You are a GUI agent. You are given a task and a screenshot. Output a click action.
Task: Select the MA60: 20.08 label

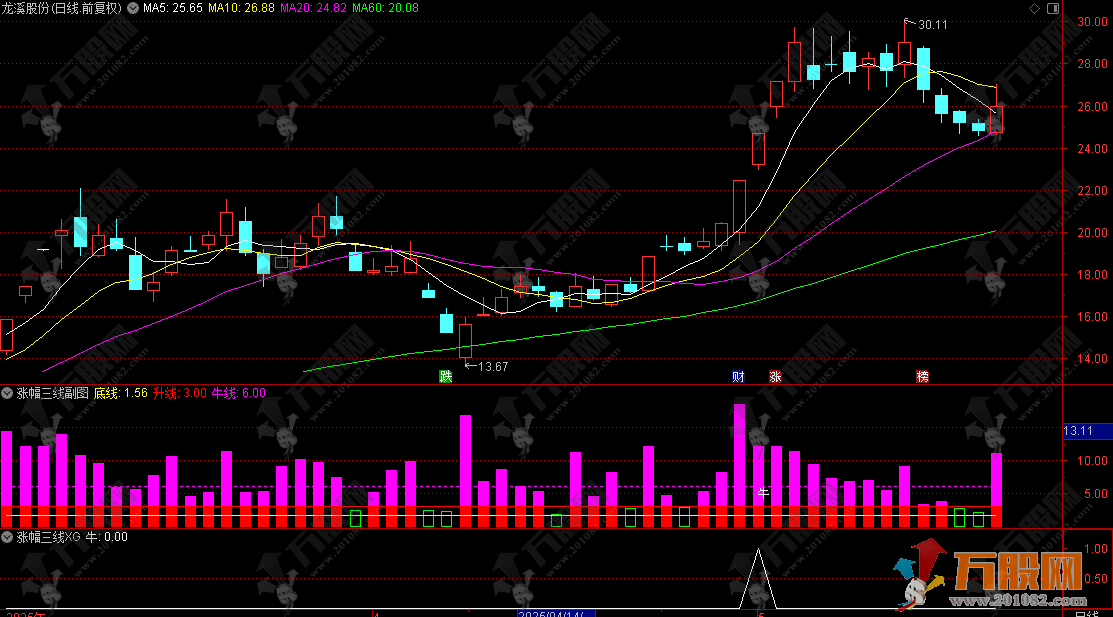tap(385, 8)
